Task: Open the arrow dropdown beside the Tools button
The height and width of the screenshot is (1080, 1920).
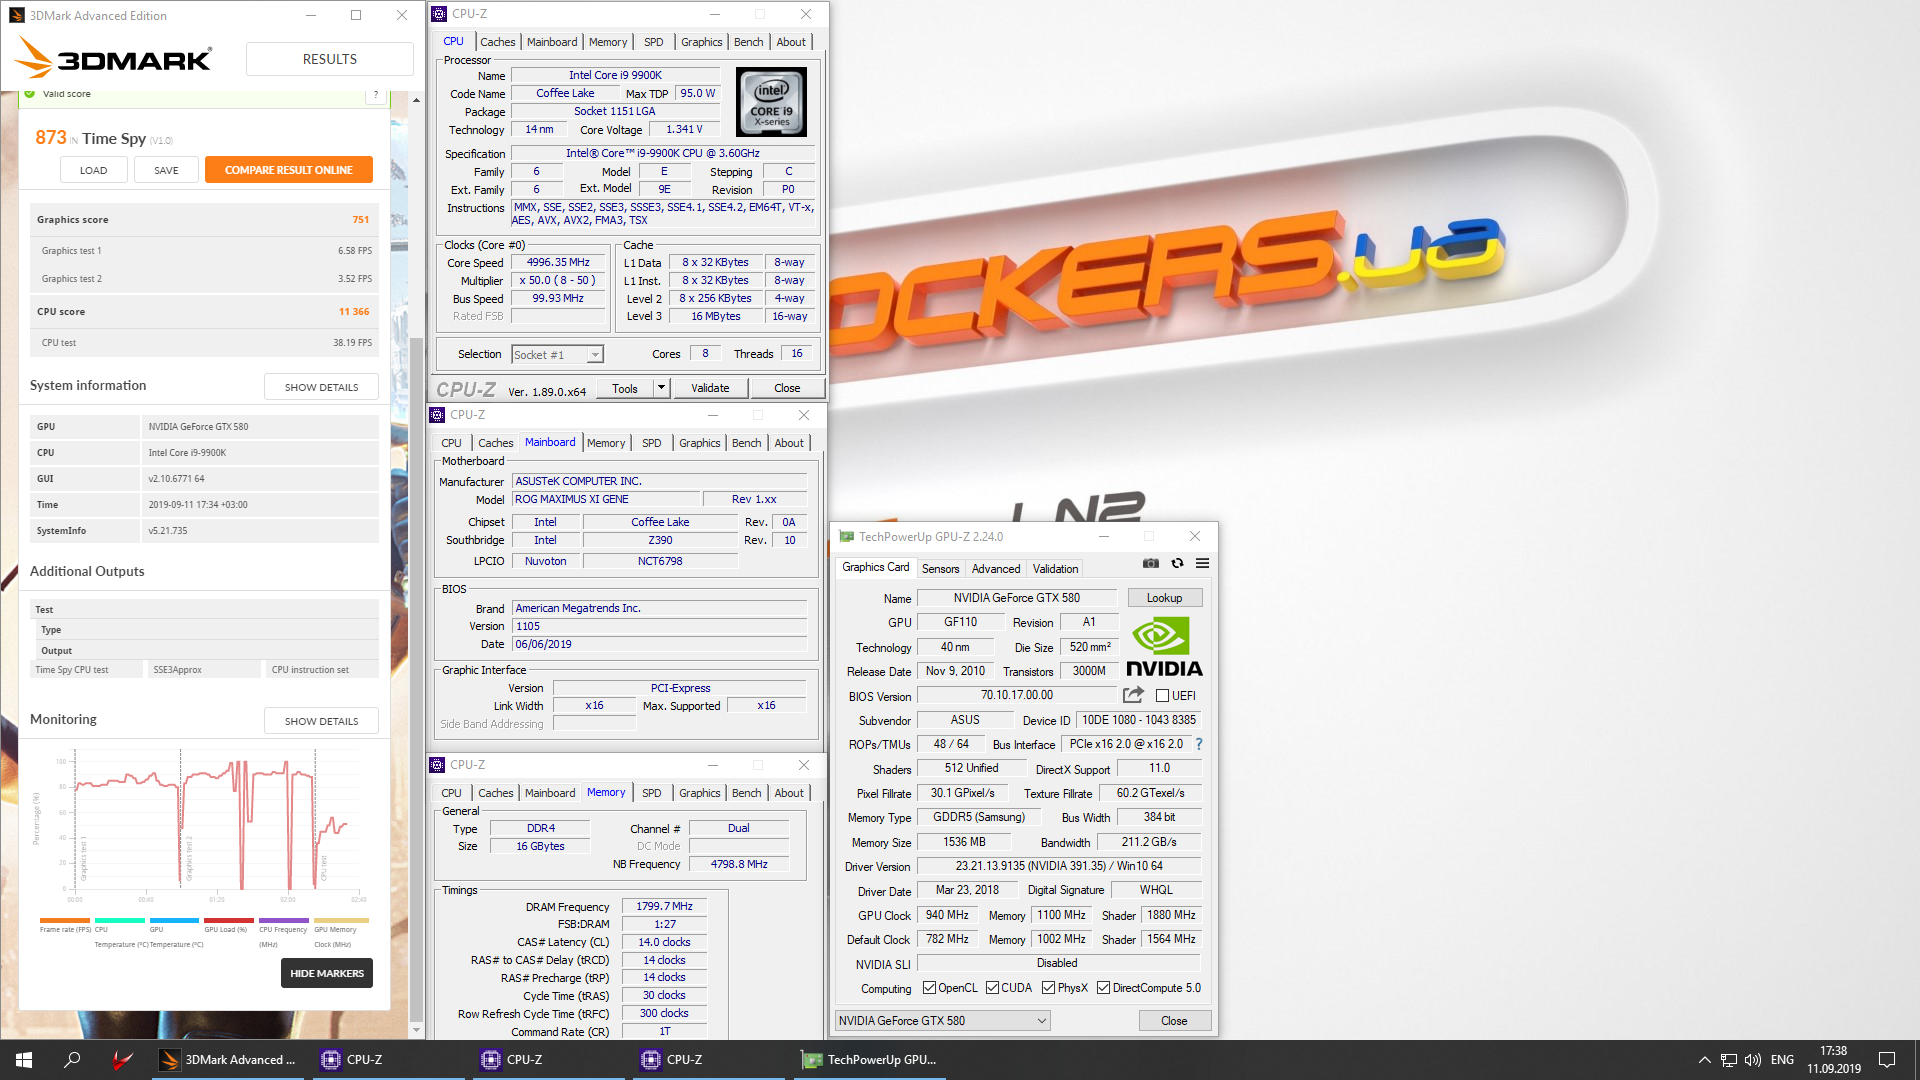Action: click(661, 388)
